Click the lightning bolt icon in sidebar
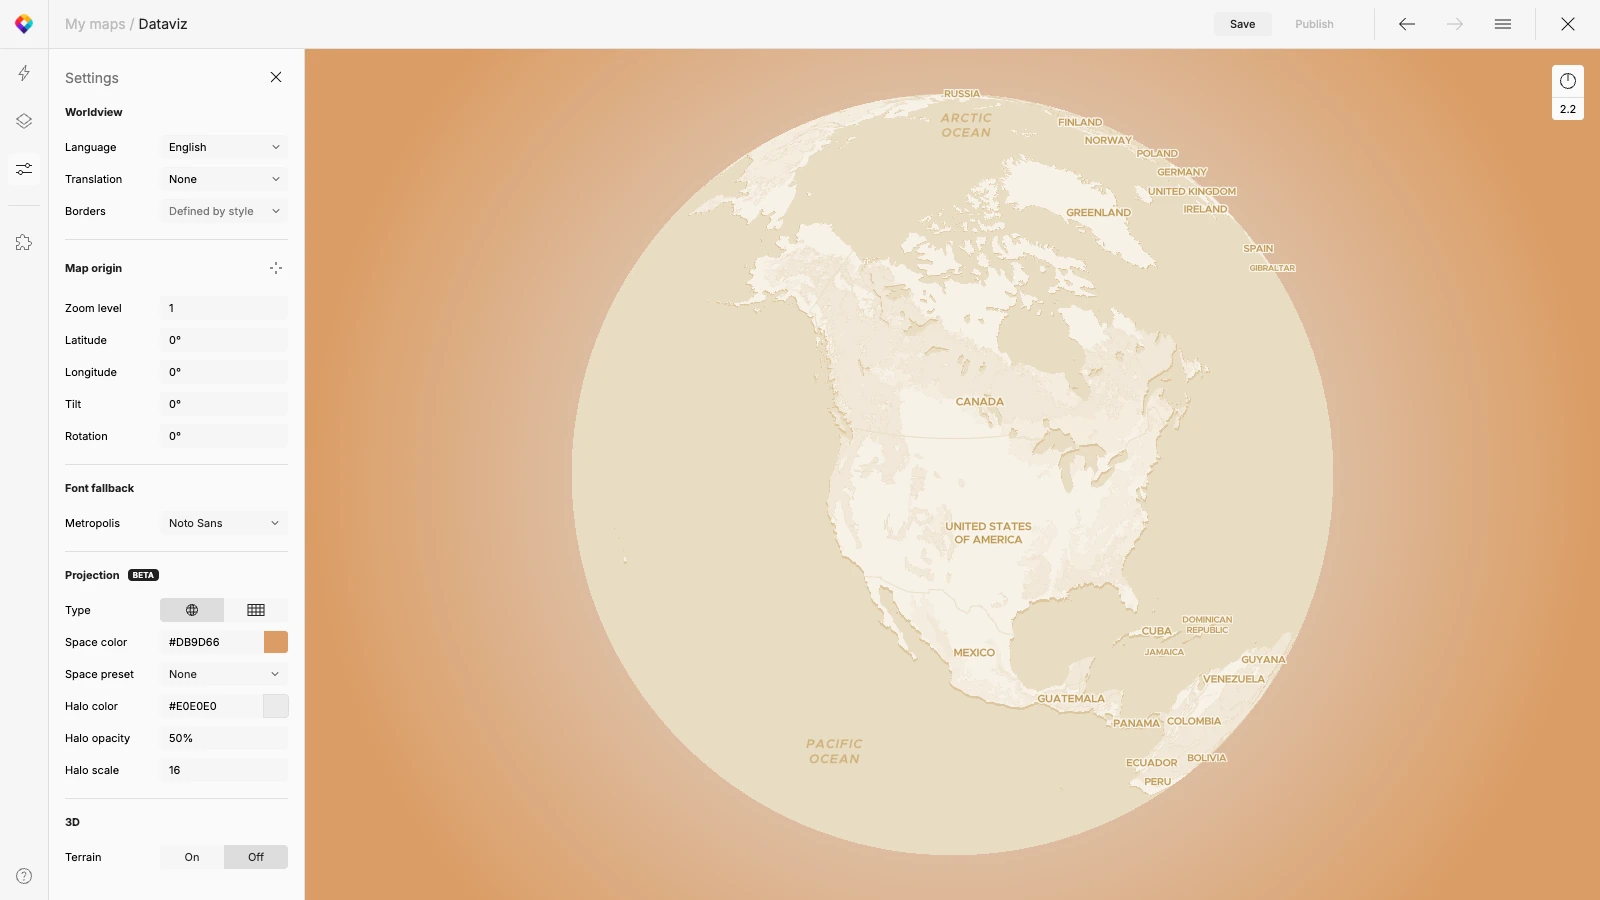 tap(24, 73)
